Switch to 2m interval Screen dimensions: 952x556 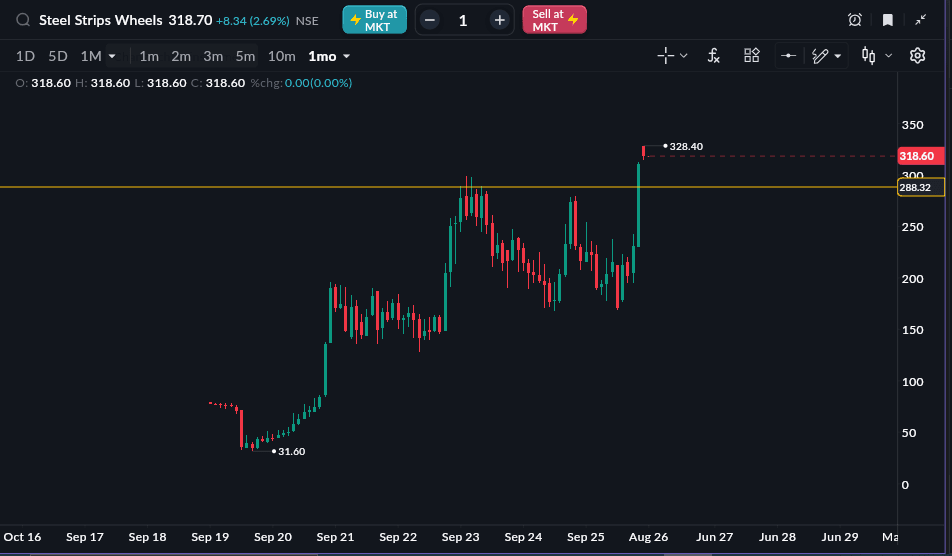pyautogui.click(x=181, y=56)
